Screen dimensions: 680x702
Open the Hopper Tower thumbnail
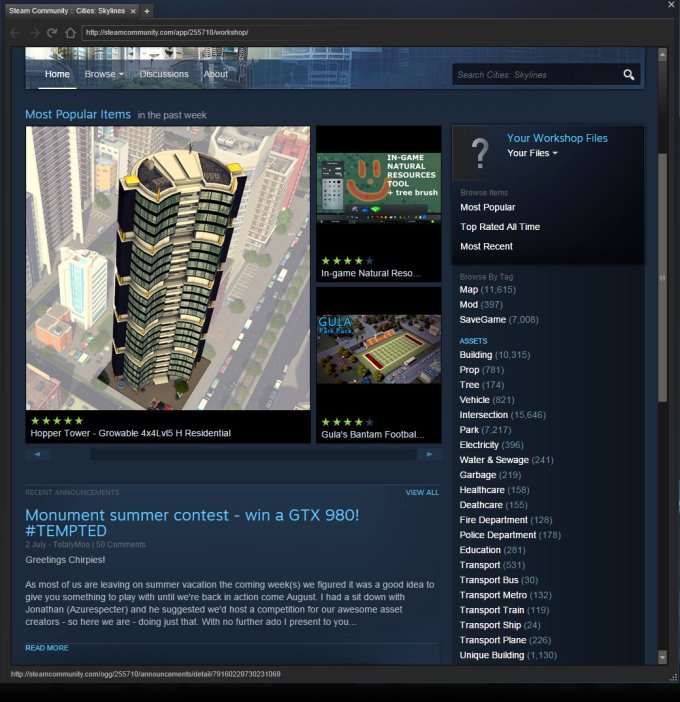[168, 268]
